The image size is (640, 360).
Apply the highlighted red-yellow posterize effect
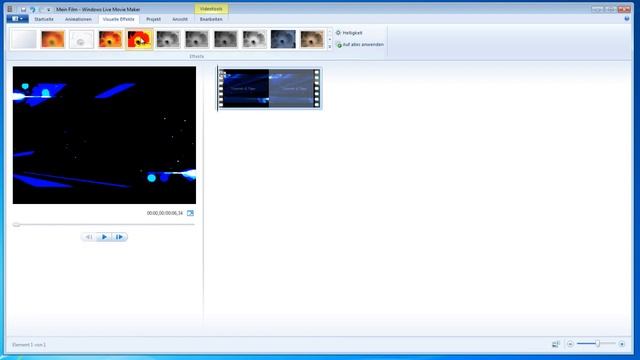pos(139,40)
